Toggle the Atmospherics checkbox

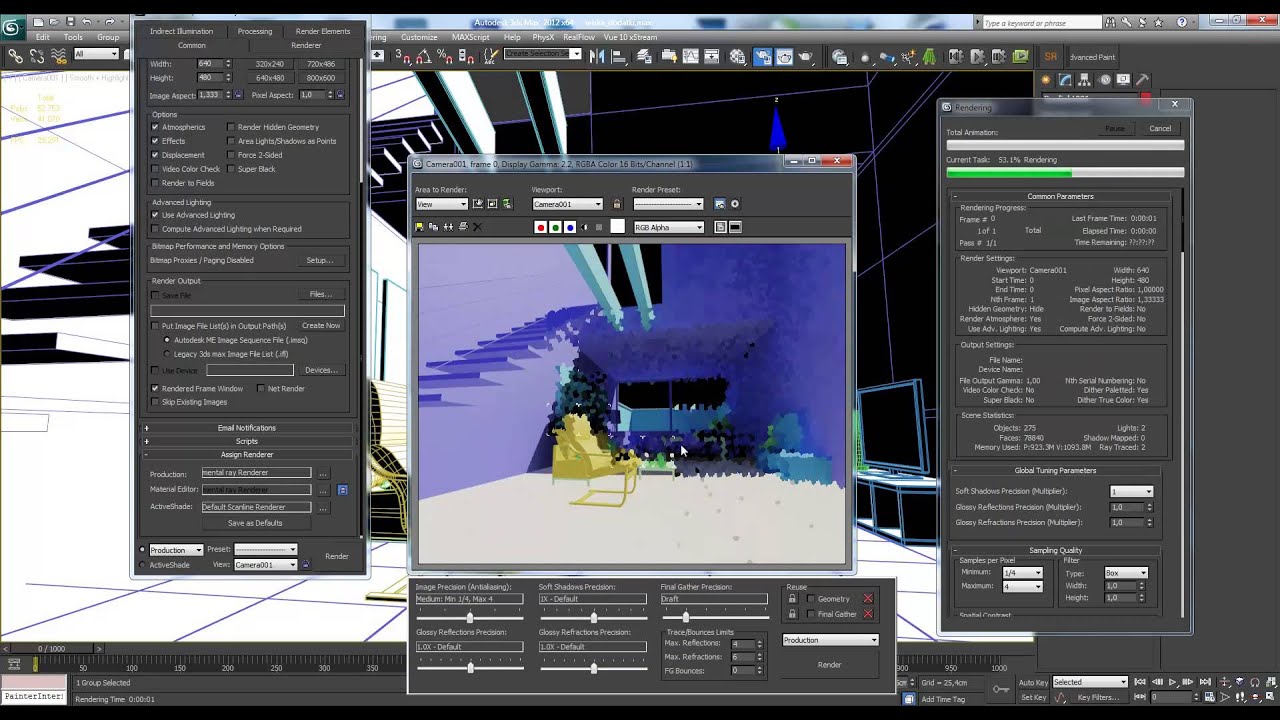pyautogui.click(x=155, y=127)
